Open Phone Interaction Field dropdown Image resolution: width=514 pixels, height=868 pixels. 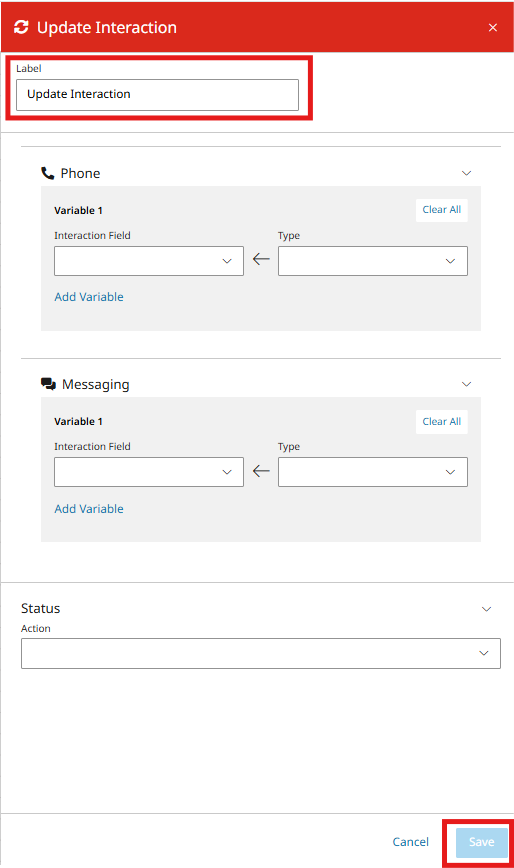click(149, 261)
